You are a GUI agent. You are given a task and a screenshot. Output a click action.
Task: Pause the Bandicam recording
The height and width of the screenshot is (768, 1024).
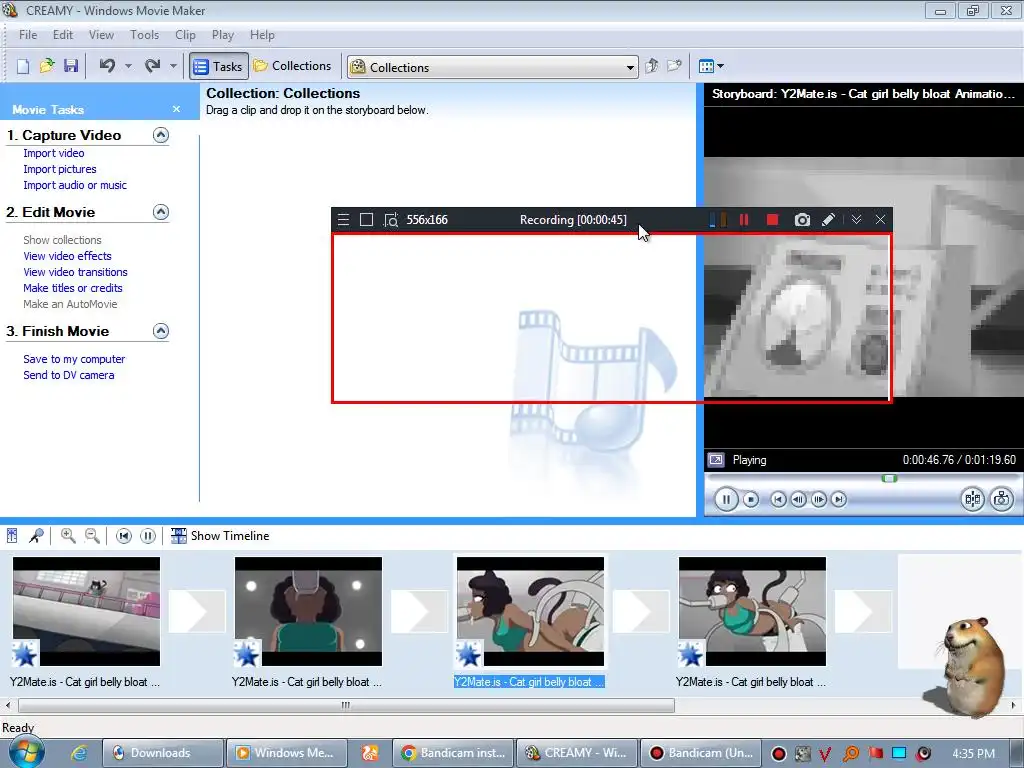(744, 219)
